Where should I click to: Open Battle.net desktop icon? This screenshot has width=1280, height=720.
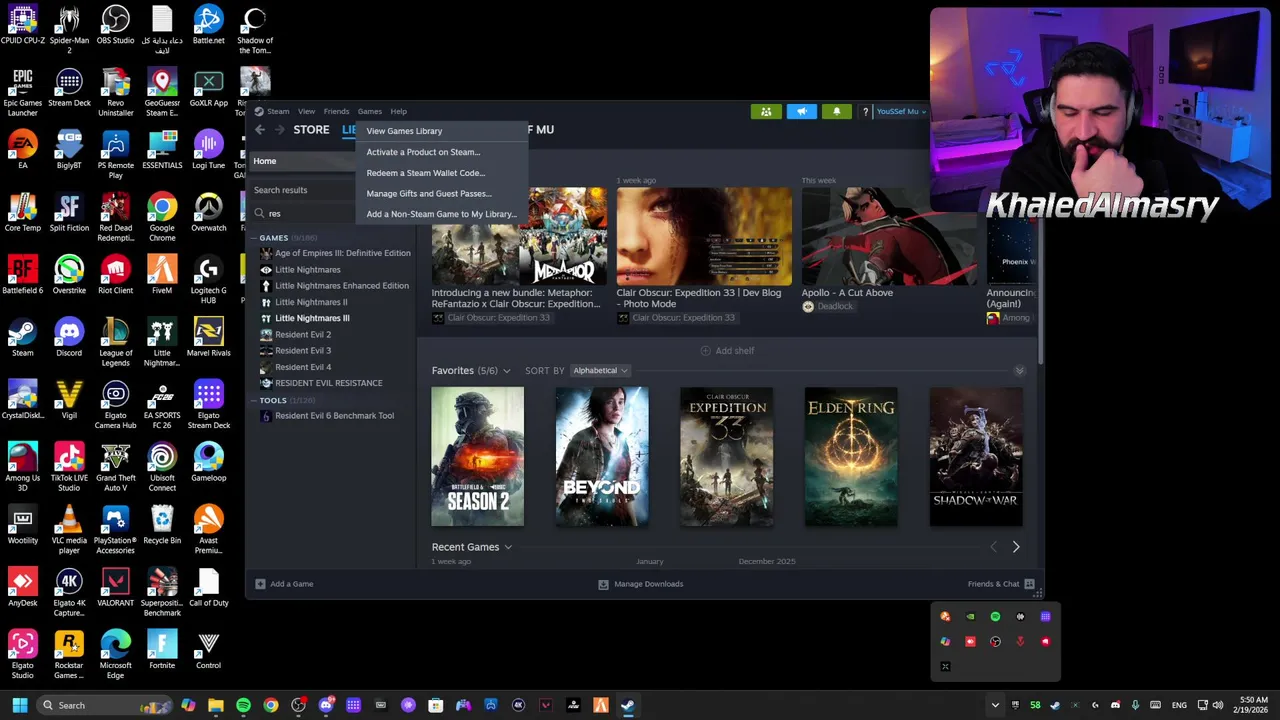(208, 26)
